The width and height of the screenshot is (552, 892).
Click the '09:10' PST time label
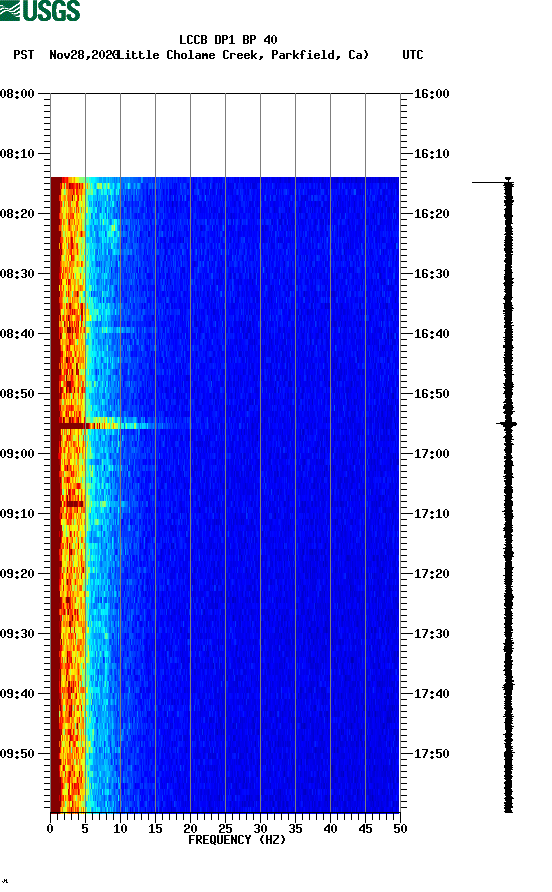[17, 514]
